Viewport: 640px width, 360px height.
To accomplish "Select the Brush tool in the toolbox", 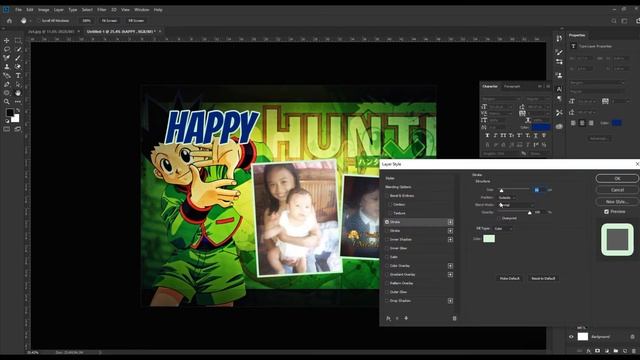I will pos(18,58).
